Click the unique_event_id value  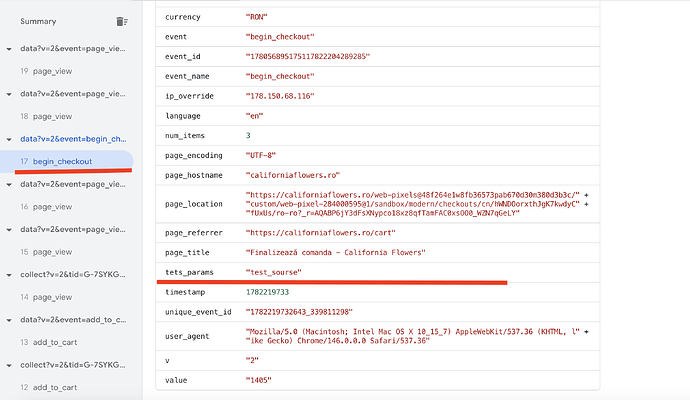click(299, 312)
